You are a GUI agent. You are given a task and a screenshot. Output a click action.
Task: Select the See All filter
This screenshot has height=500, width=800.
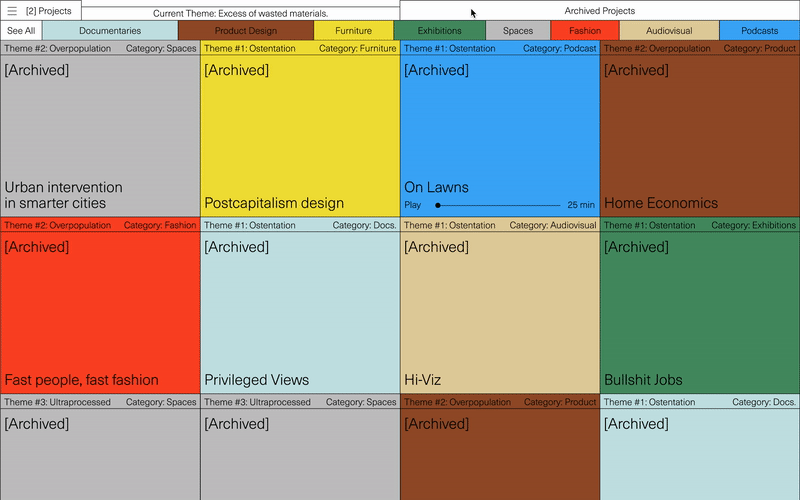click(x=21, y=31)
